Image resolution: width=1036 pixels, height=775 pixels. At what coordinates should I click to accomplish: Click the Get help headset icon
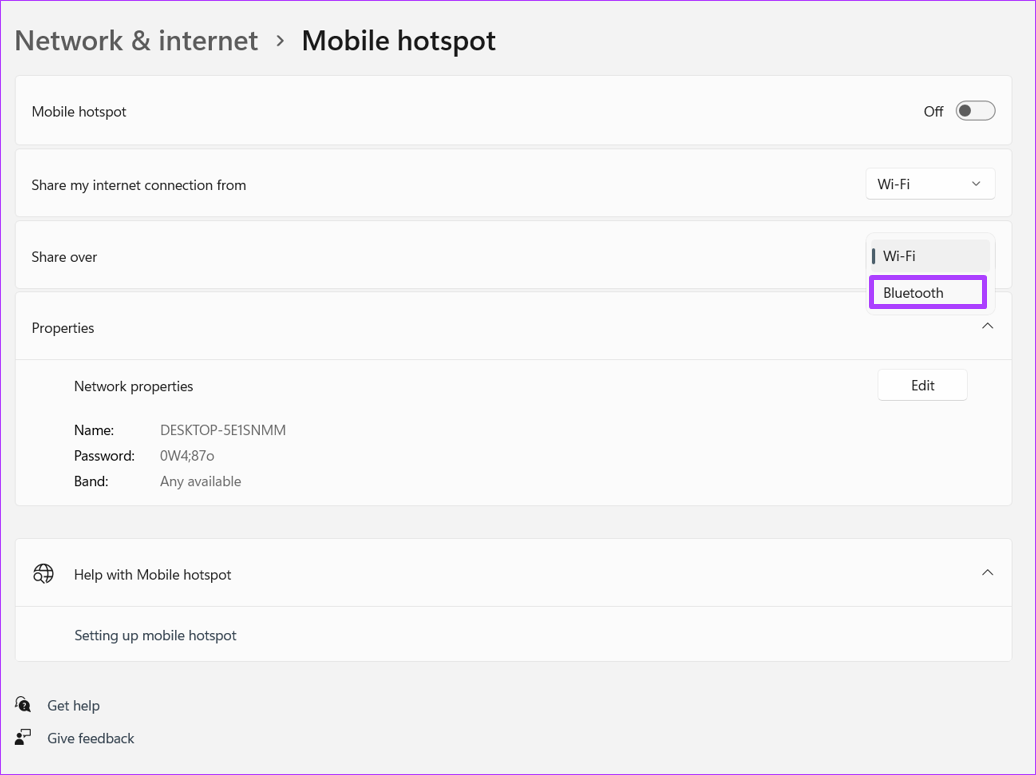[x=23, y=704]
